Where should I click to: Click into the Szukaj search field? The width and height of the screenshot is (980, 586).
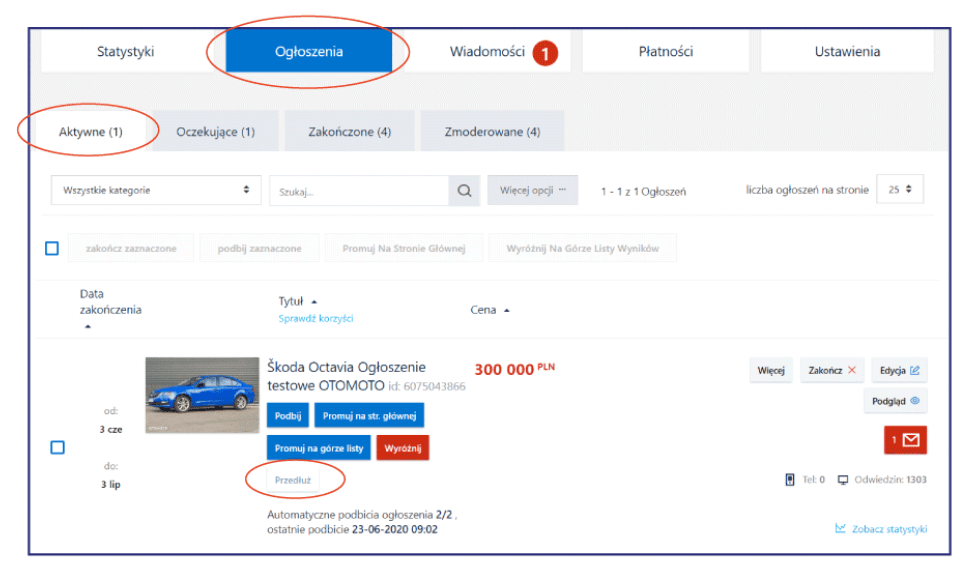pyautogui.click(x=359, y=191)
